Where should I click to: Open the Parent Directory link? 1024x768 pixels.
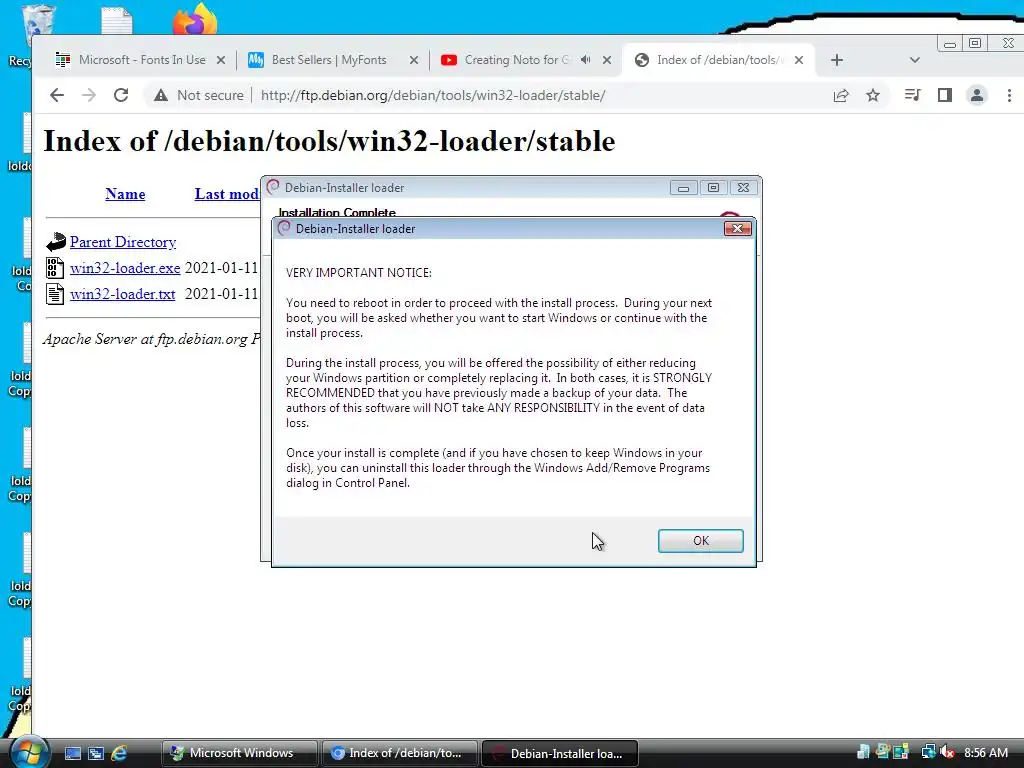123,242
